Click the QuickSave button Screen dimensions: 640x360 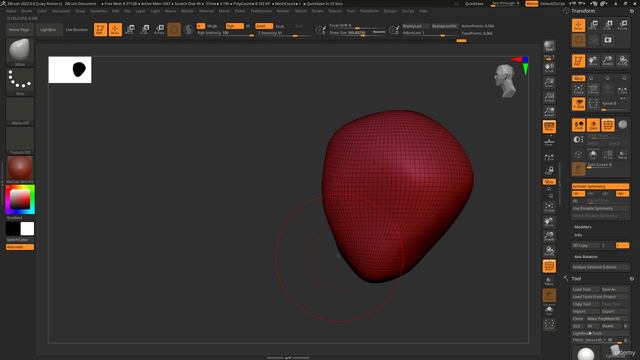[474, 4]
